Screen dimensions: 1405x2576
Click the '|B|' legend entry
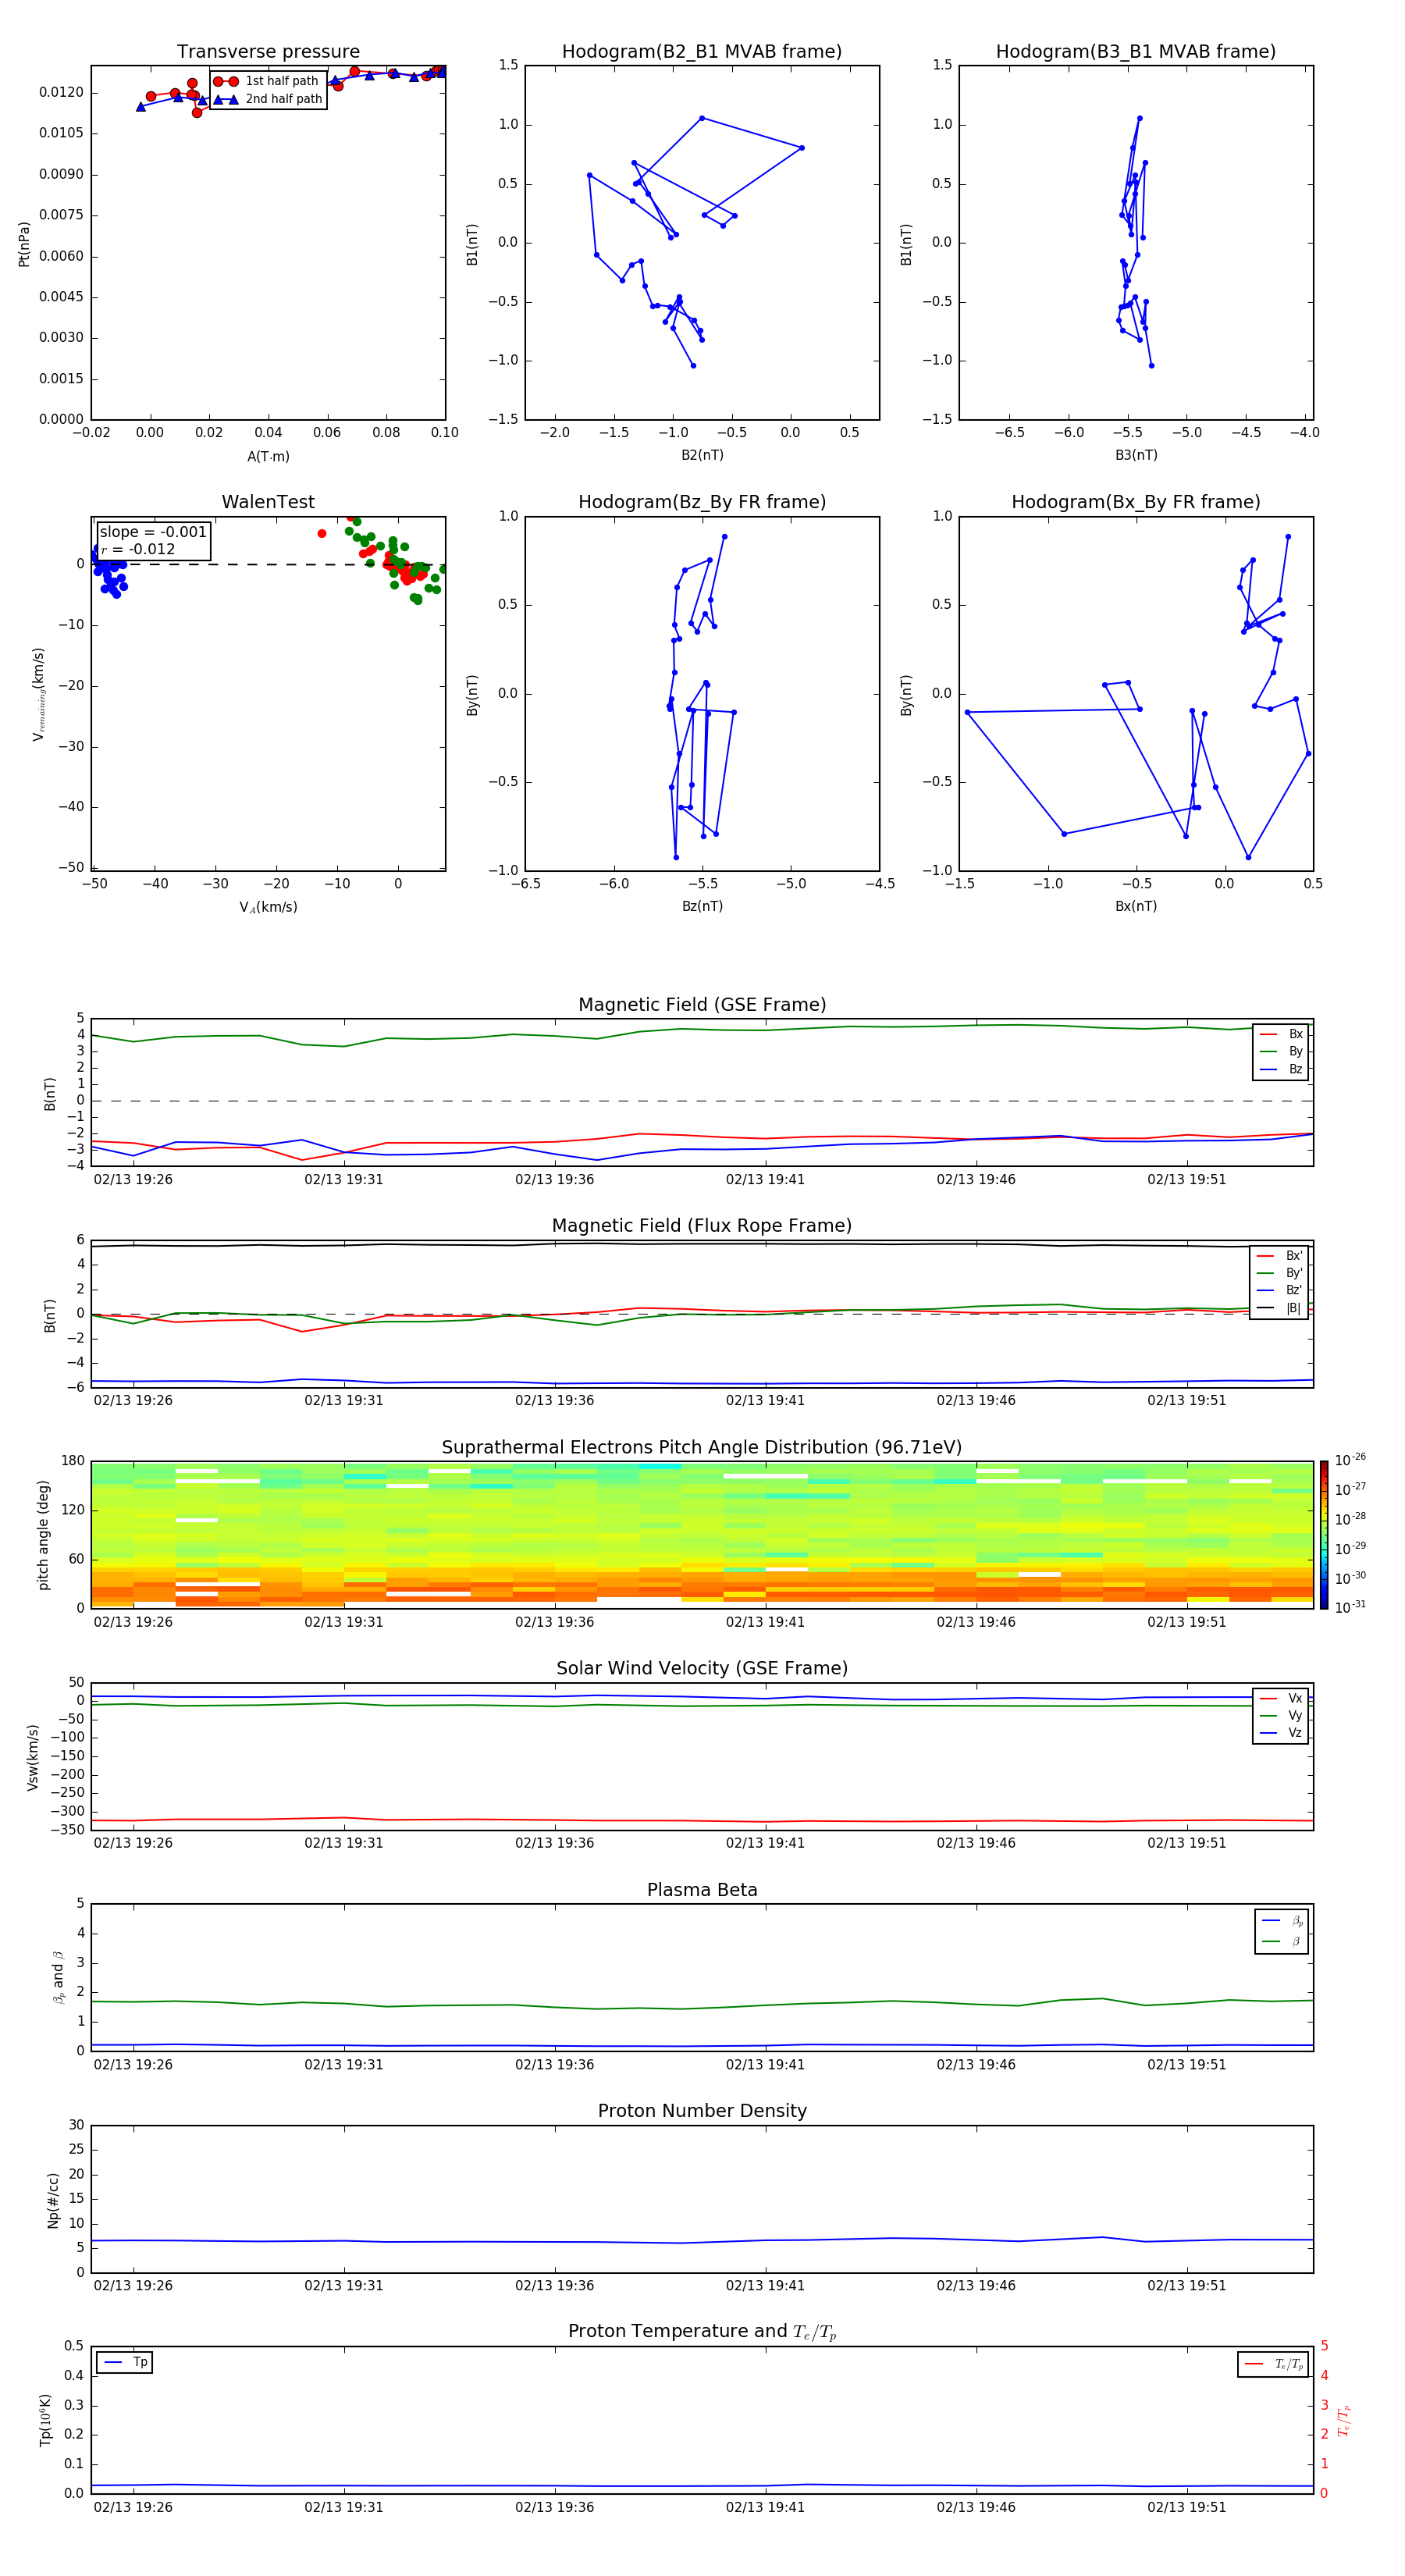(x=1280, y=1308)
